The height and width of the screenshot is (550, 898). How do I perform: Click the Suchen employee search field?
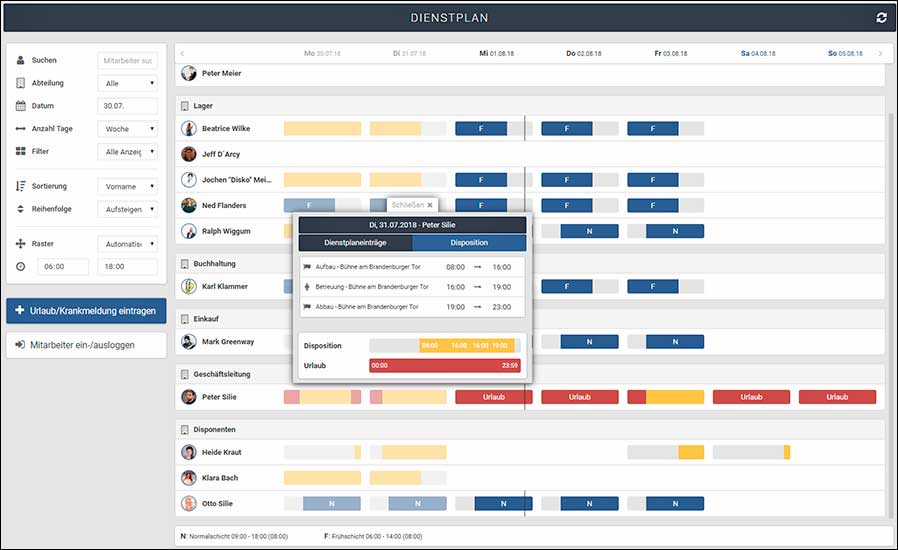point(127,60)
